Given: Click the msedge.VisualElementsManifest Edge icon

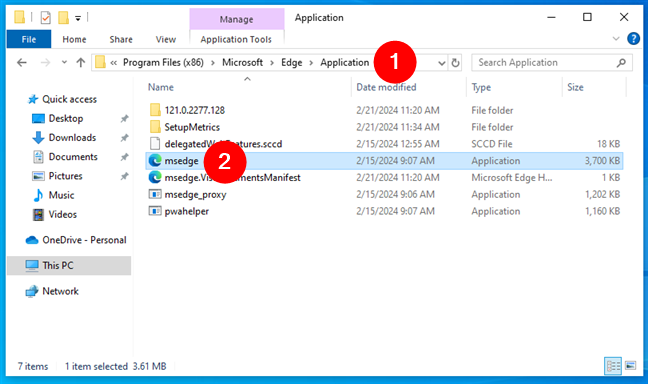Looking at the screenshot, I should (155, 177).
